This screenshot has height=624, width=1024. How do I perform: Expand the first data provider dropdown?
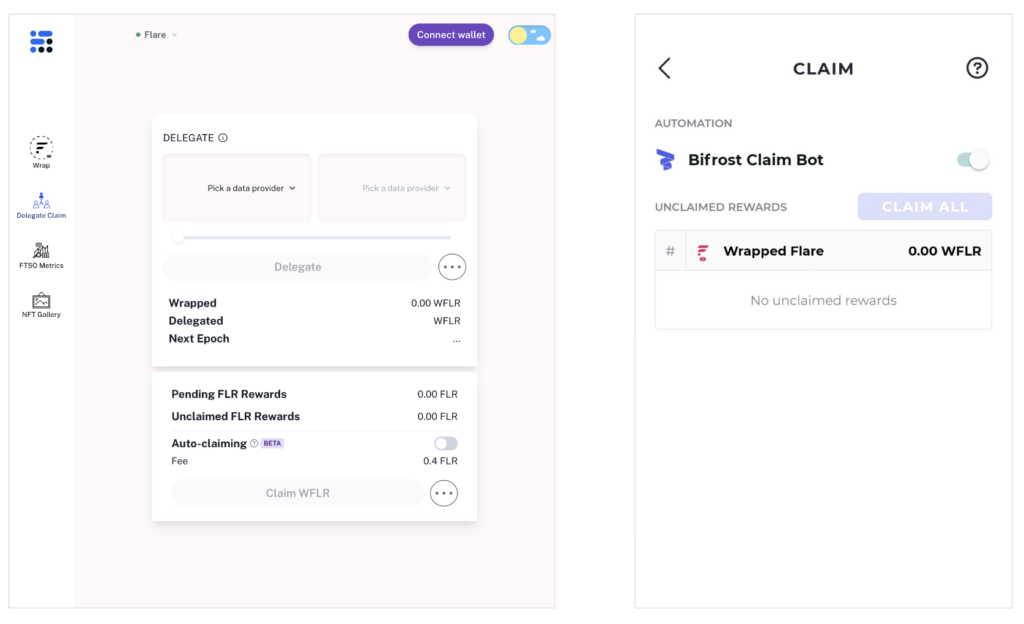[x=252, y=188]
